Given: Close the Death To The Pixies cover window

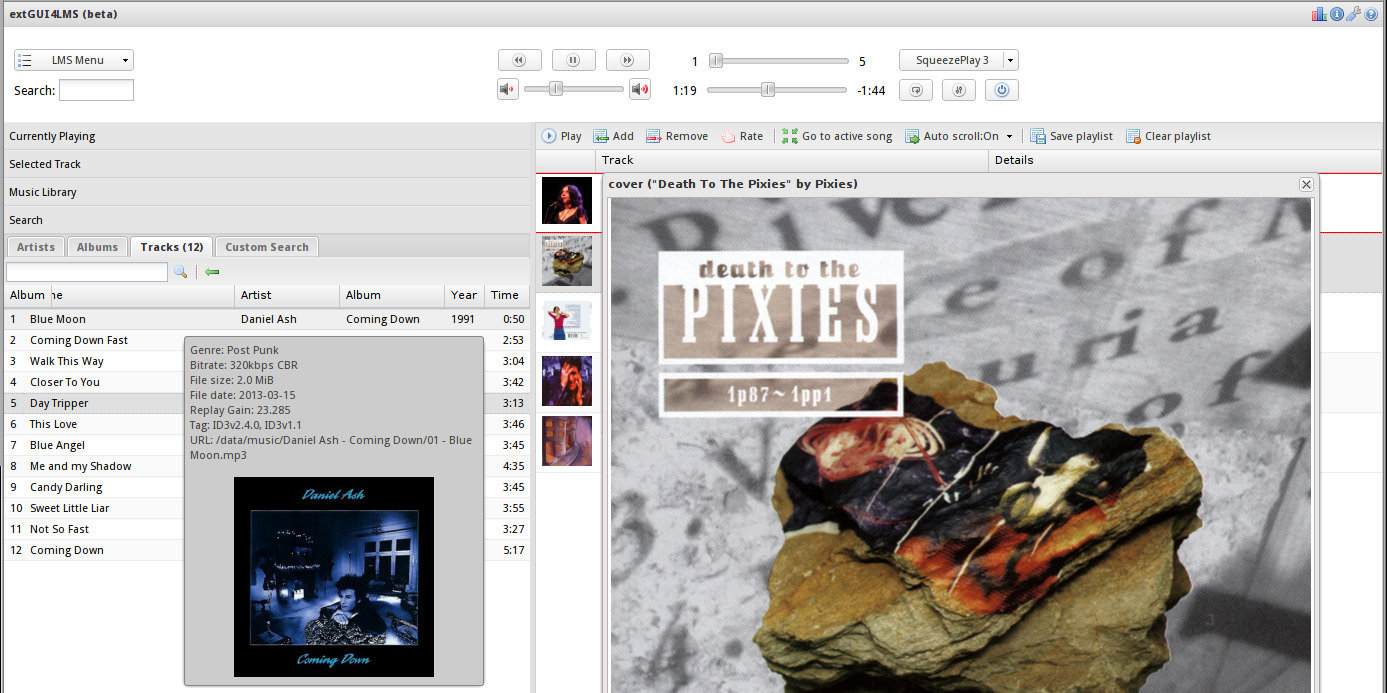Looking at the screenshot, I should [x=1306, y=184].
